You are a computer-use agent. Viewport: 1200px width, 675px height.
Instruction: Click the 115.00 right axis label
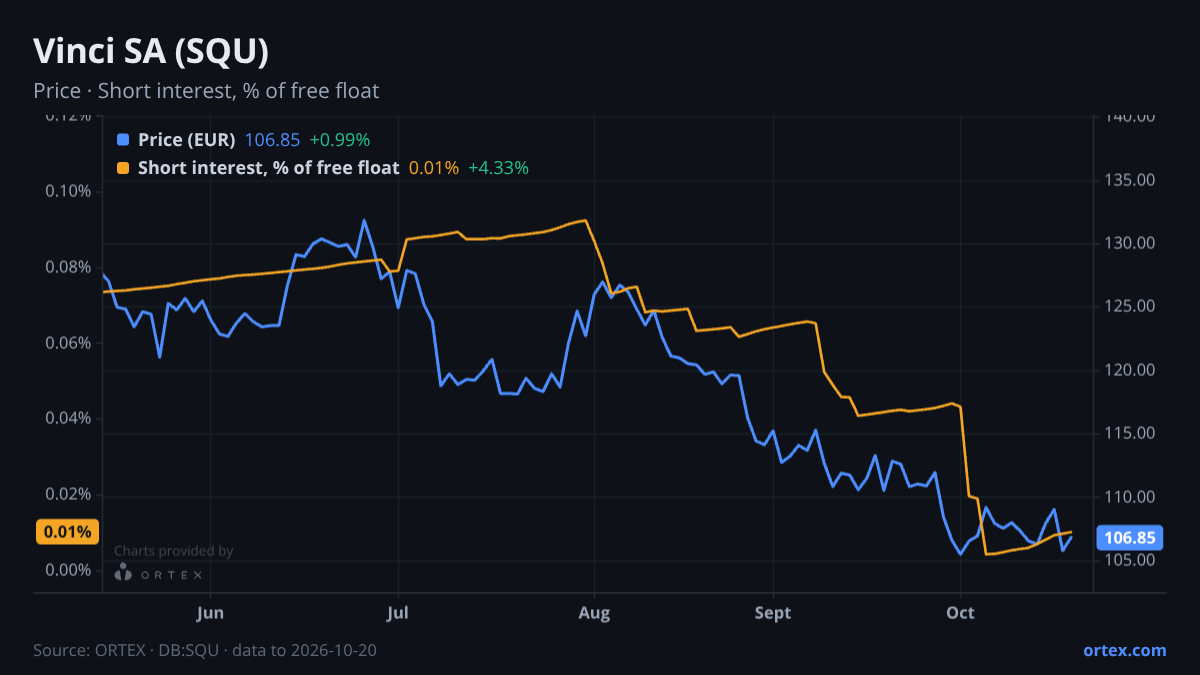point(1130,433)
